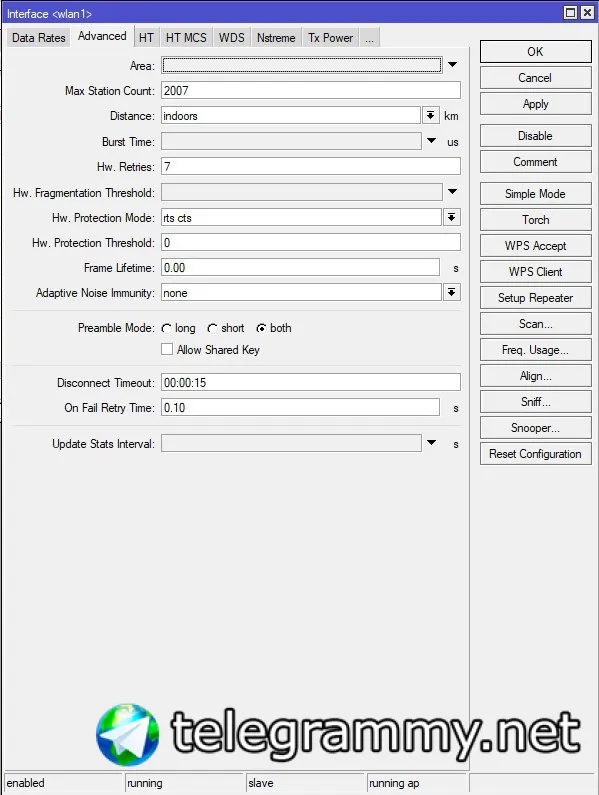Show more tabs with the ellipsis
This screenshot has height=795, width=599.
(369, 38)
